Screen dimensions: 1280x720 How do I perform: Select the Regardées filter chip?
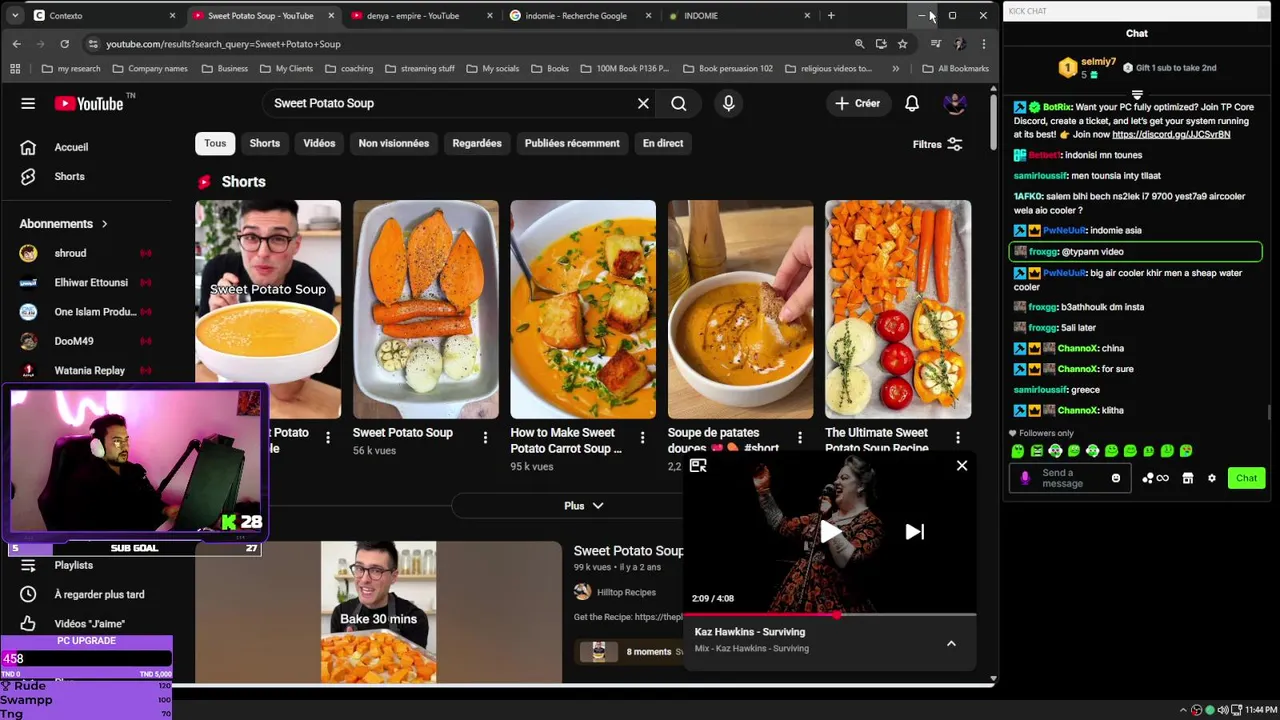[x=477, y=143]
